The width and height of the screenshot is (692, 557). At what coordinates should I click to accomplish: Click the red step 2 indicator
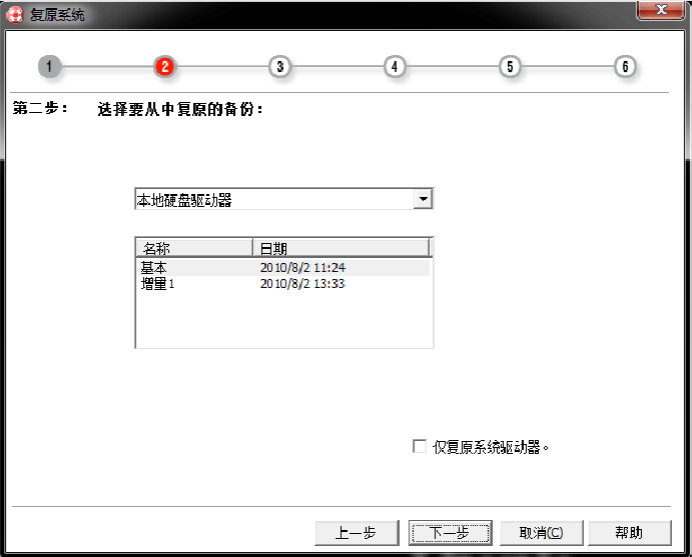[x=165, y=67]
